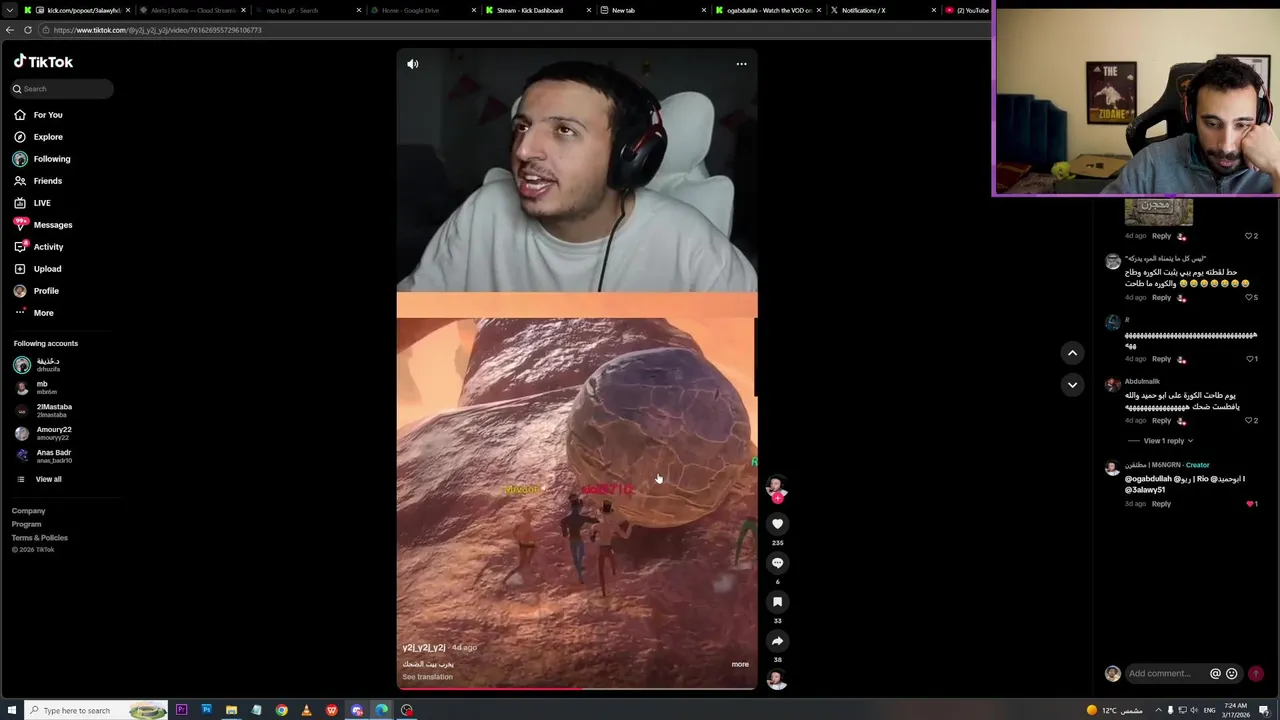Open the Windows Start menu

[11, 710]
